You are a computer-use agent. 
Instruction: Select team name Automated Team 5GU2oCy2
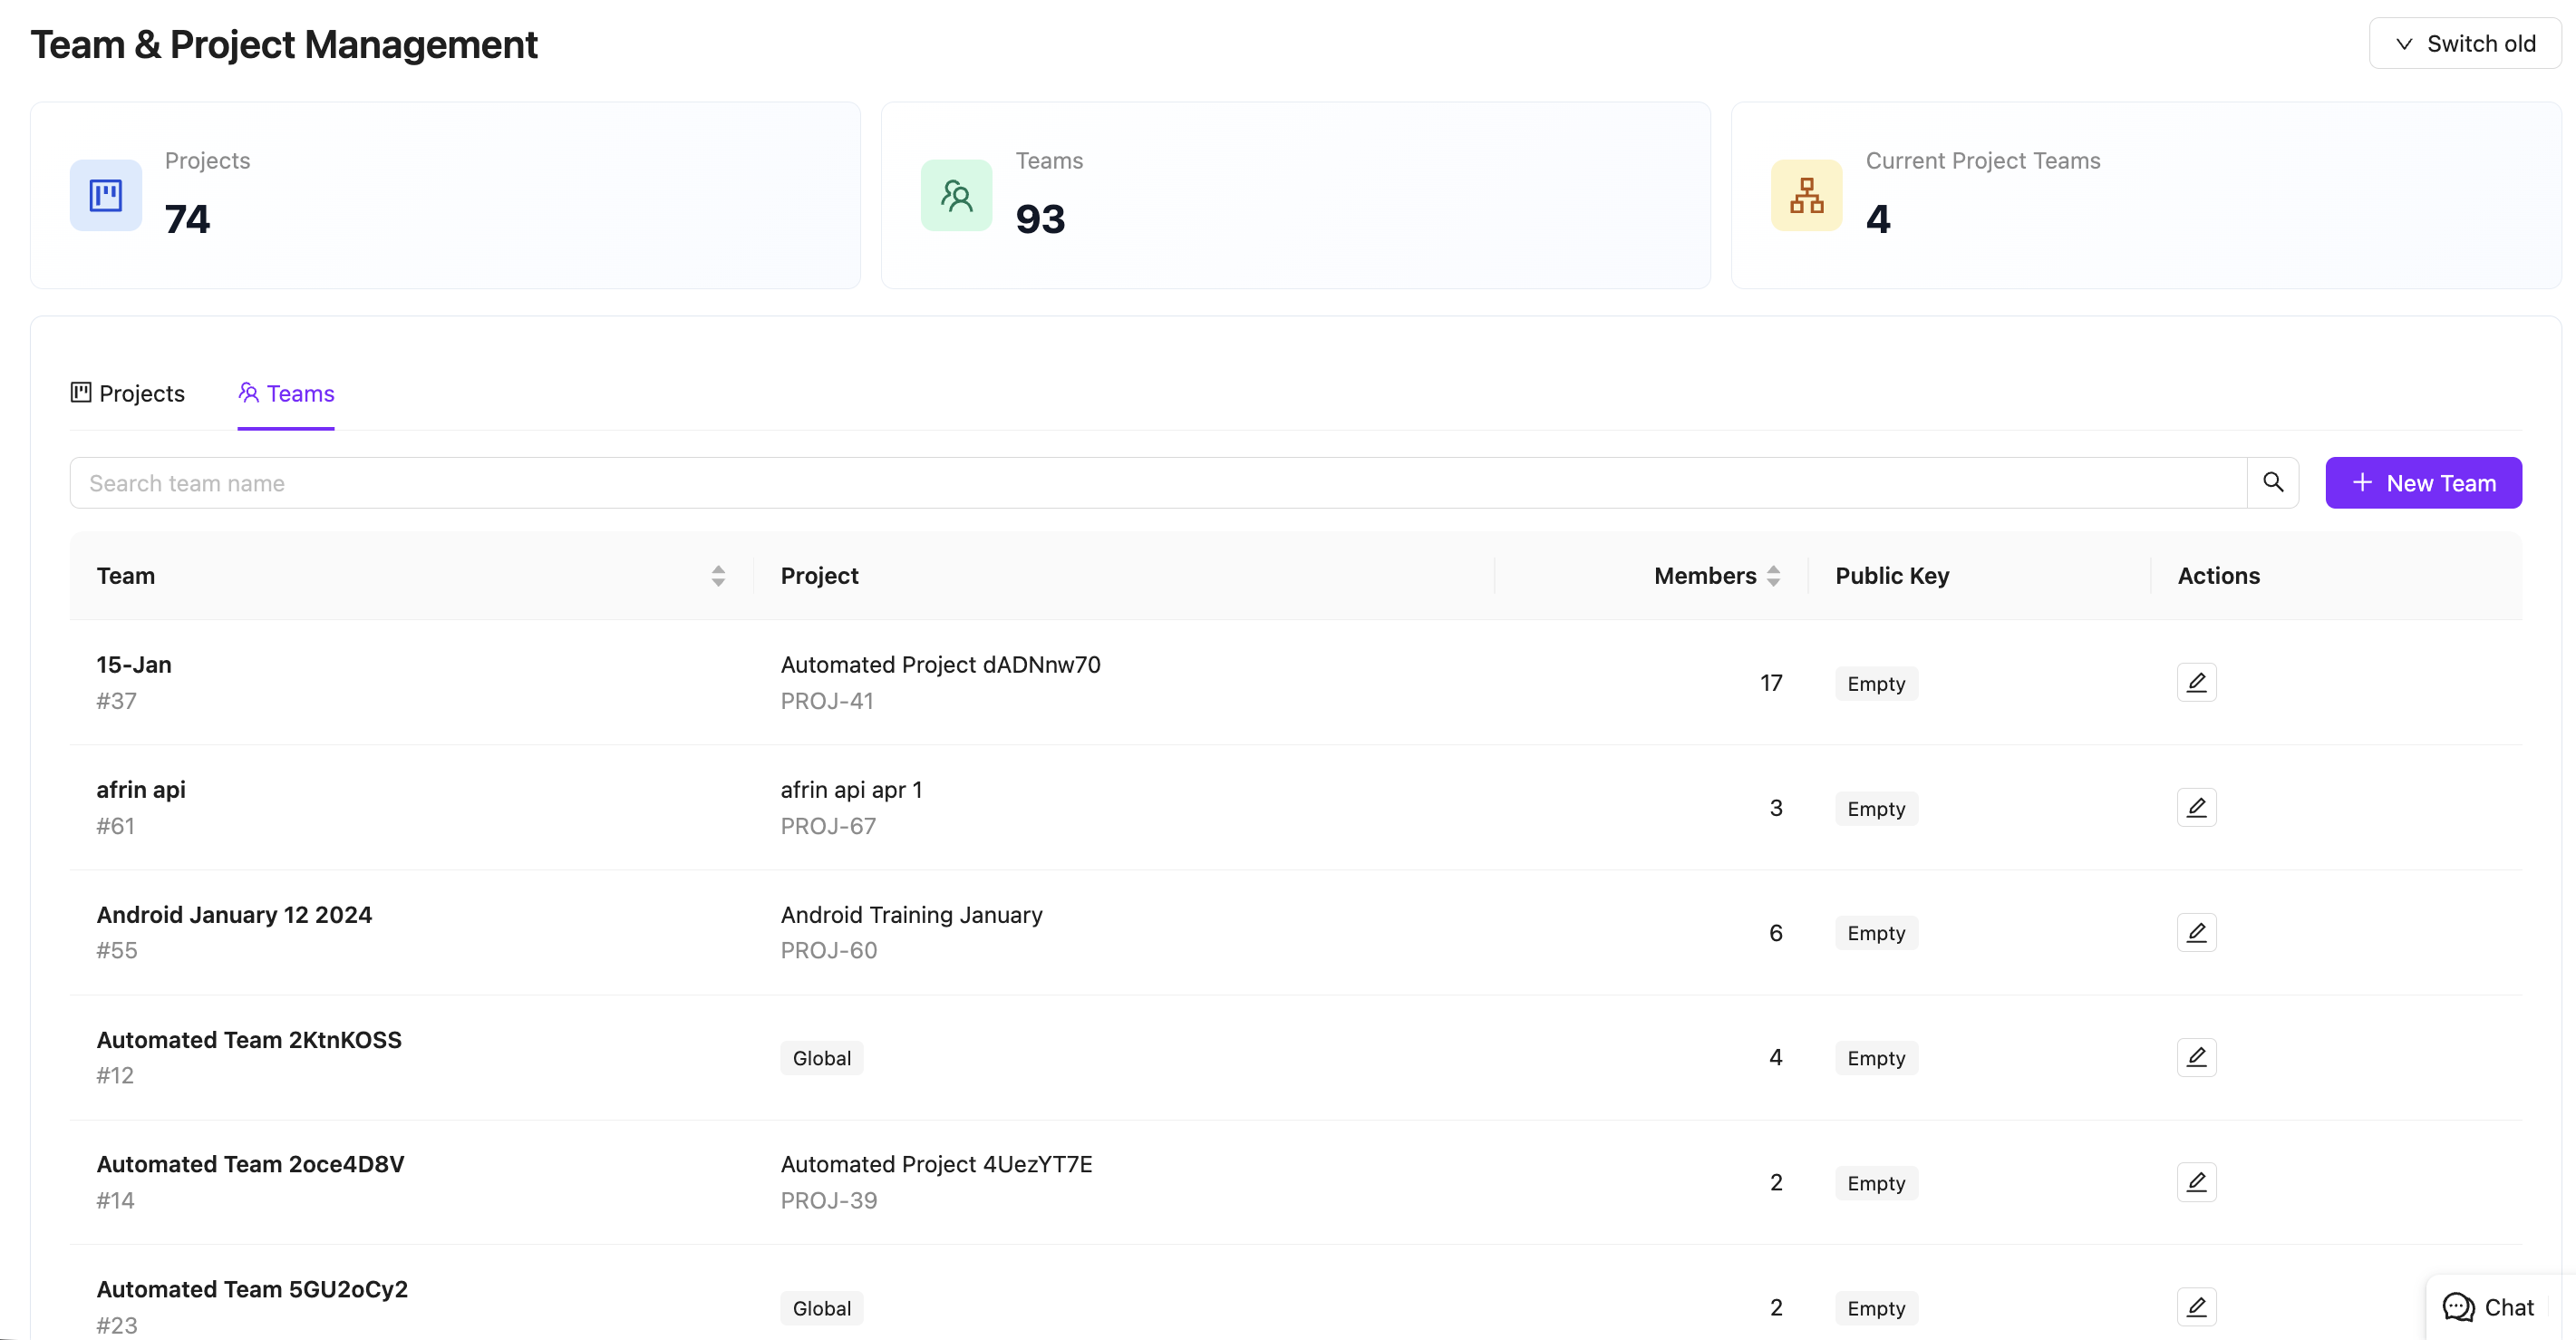tap(252, 1289)
